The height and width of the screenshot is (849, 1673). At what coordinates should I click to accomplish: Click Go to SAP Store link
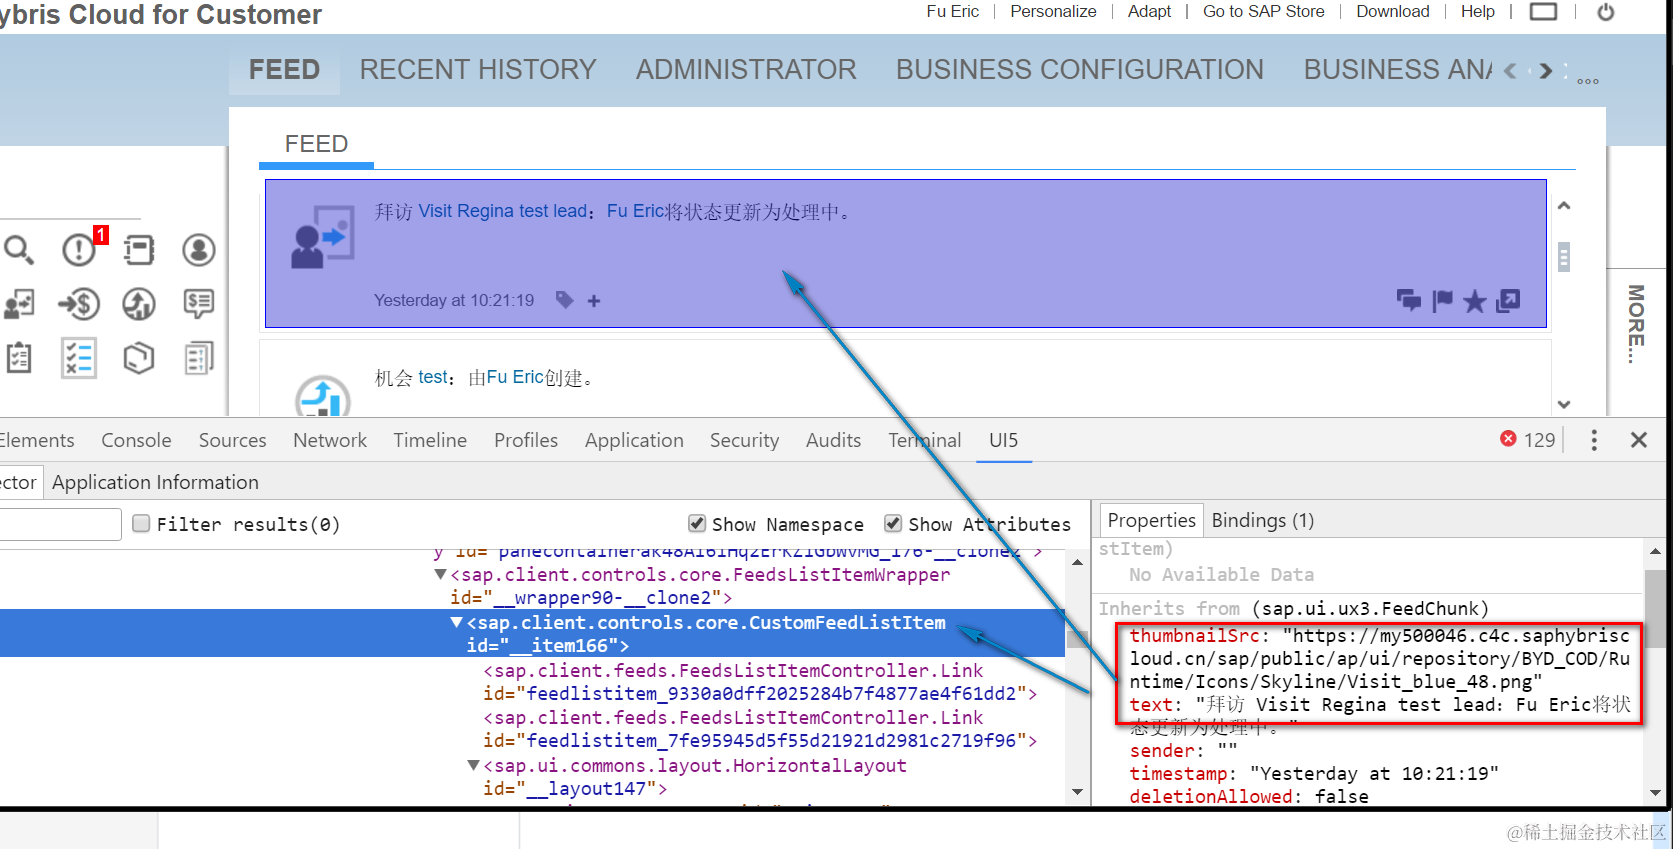click(1263, 12)
